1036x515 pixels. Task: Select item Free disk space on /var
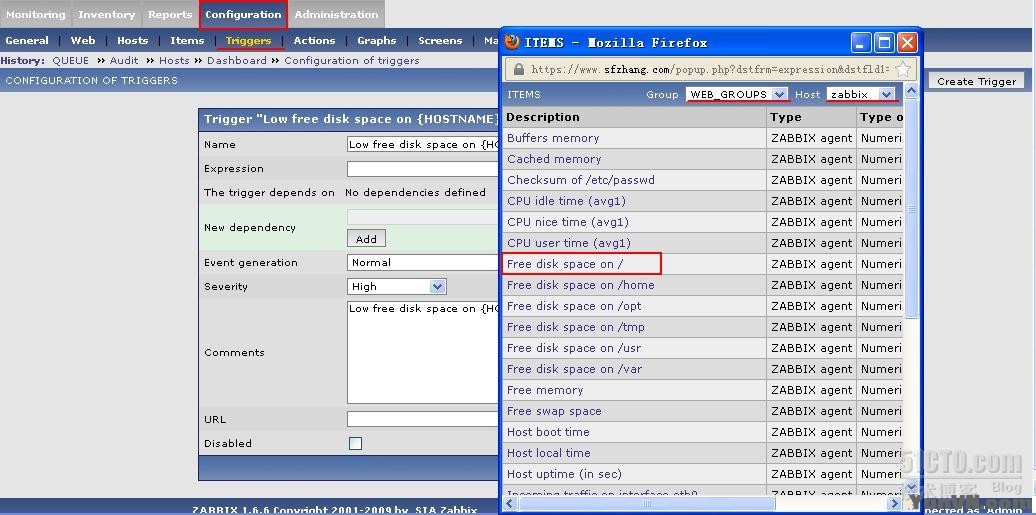point(574,369)
